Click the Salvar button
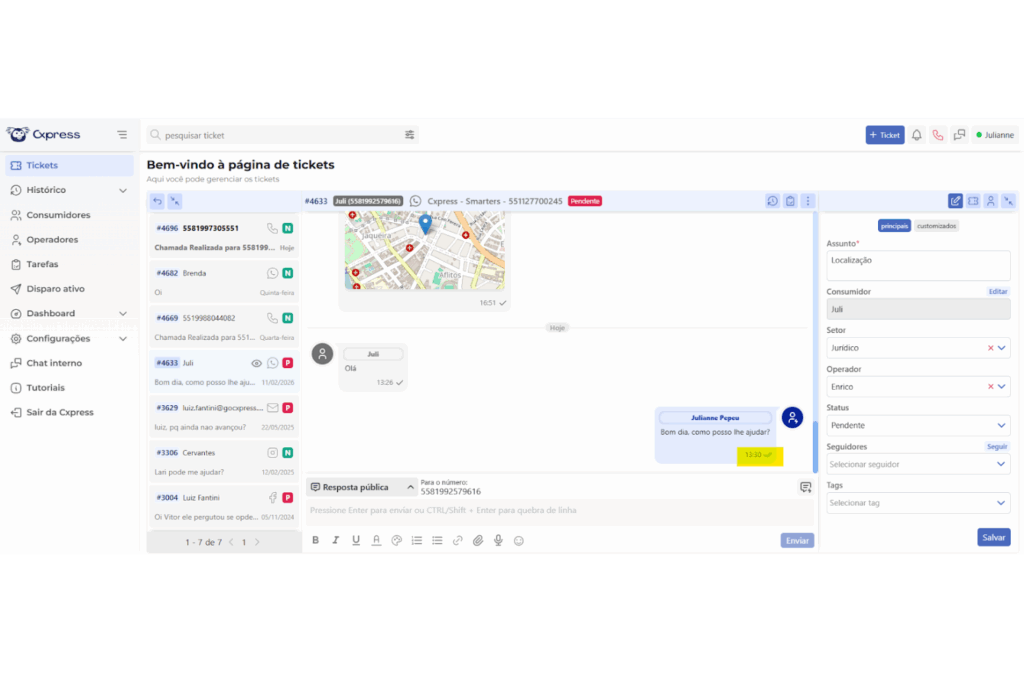The height and width of the screenshot is (673, 1024). point(993,537)
